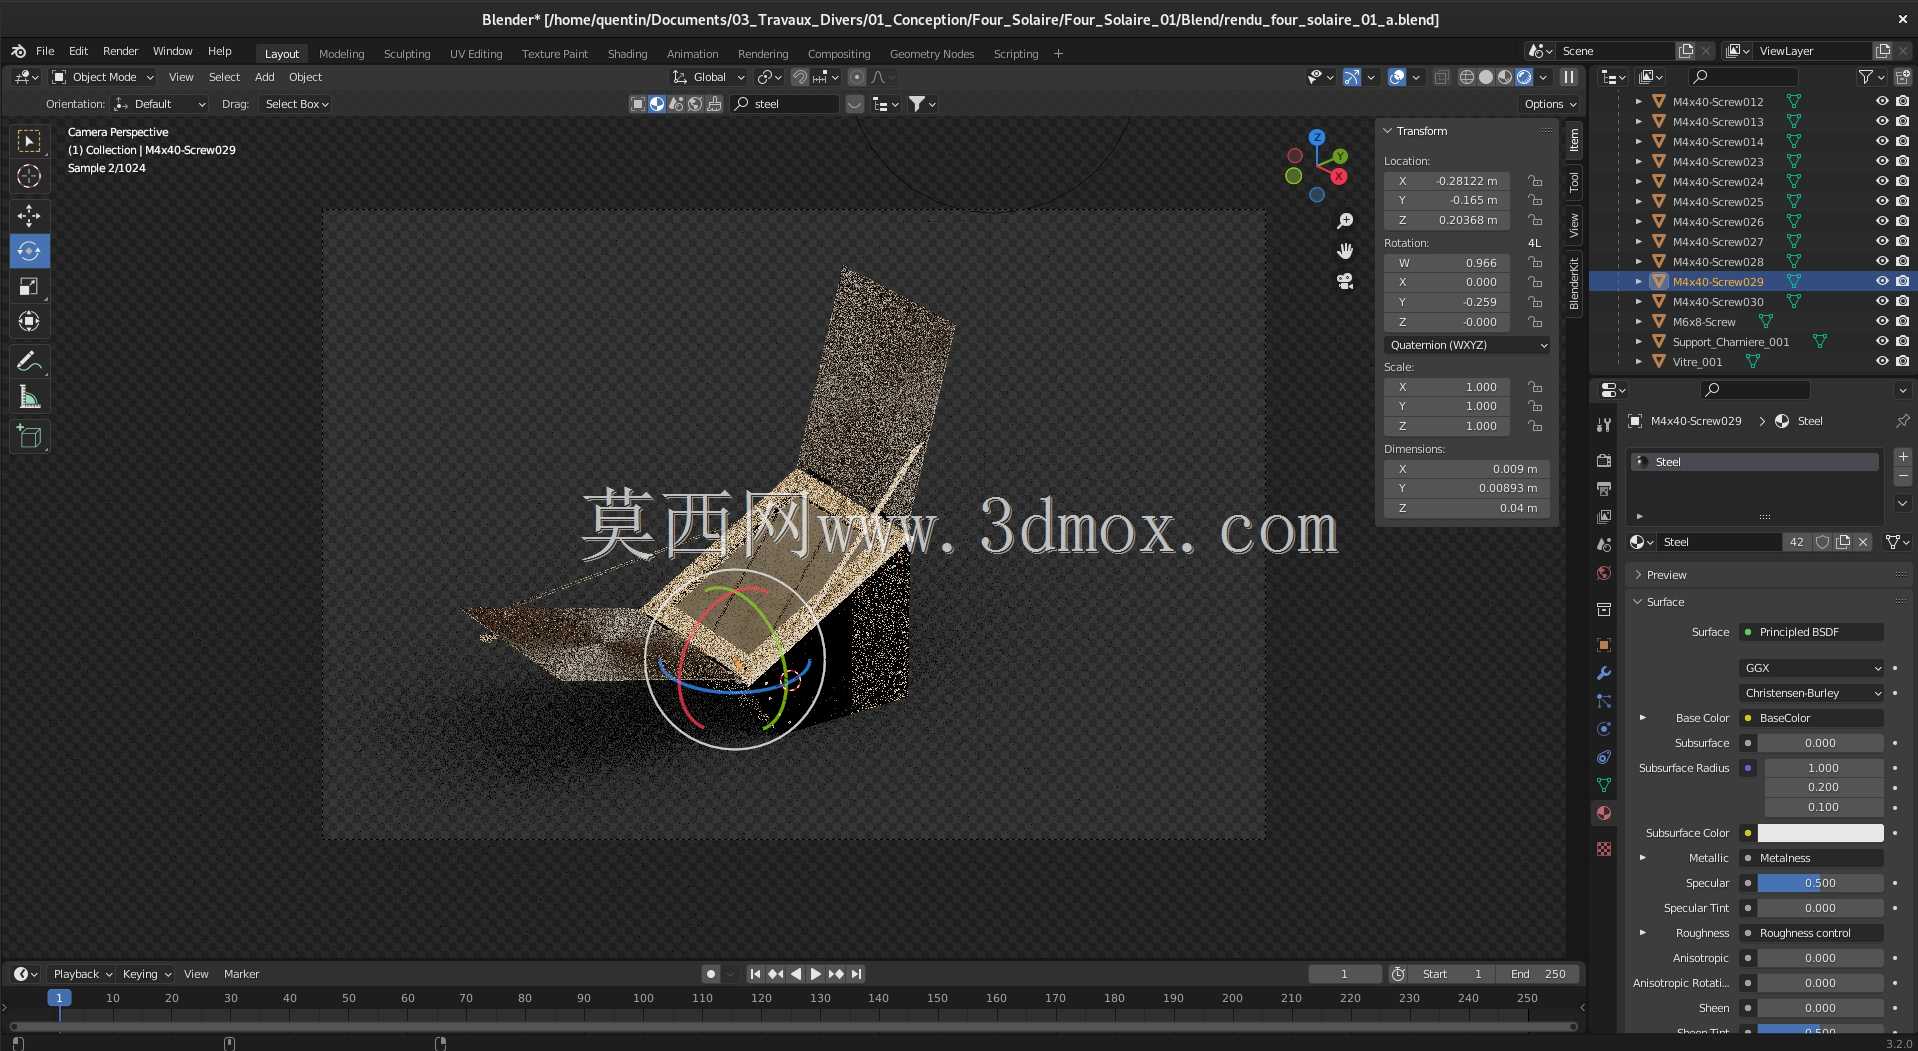Open Physics properties tab
Viewport: 1918px width, 1051px height.
click(1604, 729)
